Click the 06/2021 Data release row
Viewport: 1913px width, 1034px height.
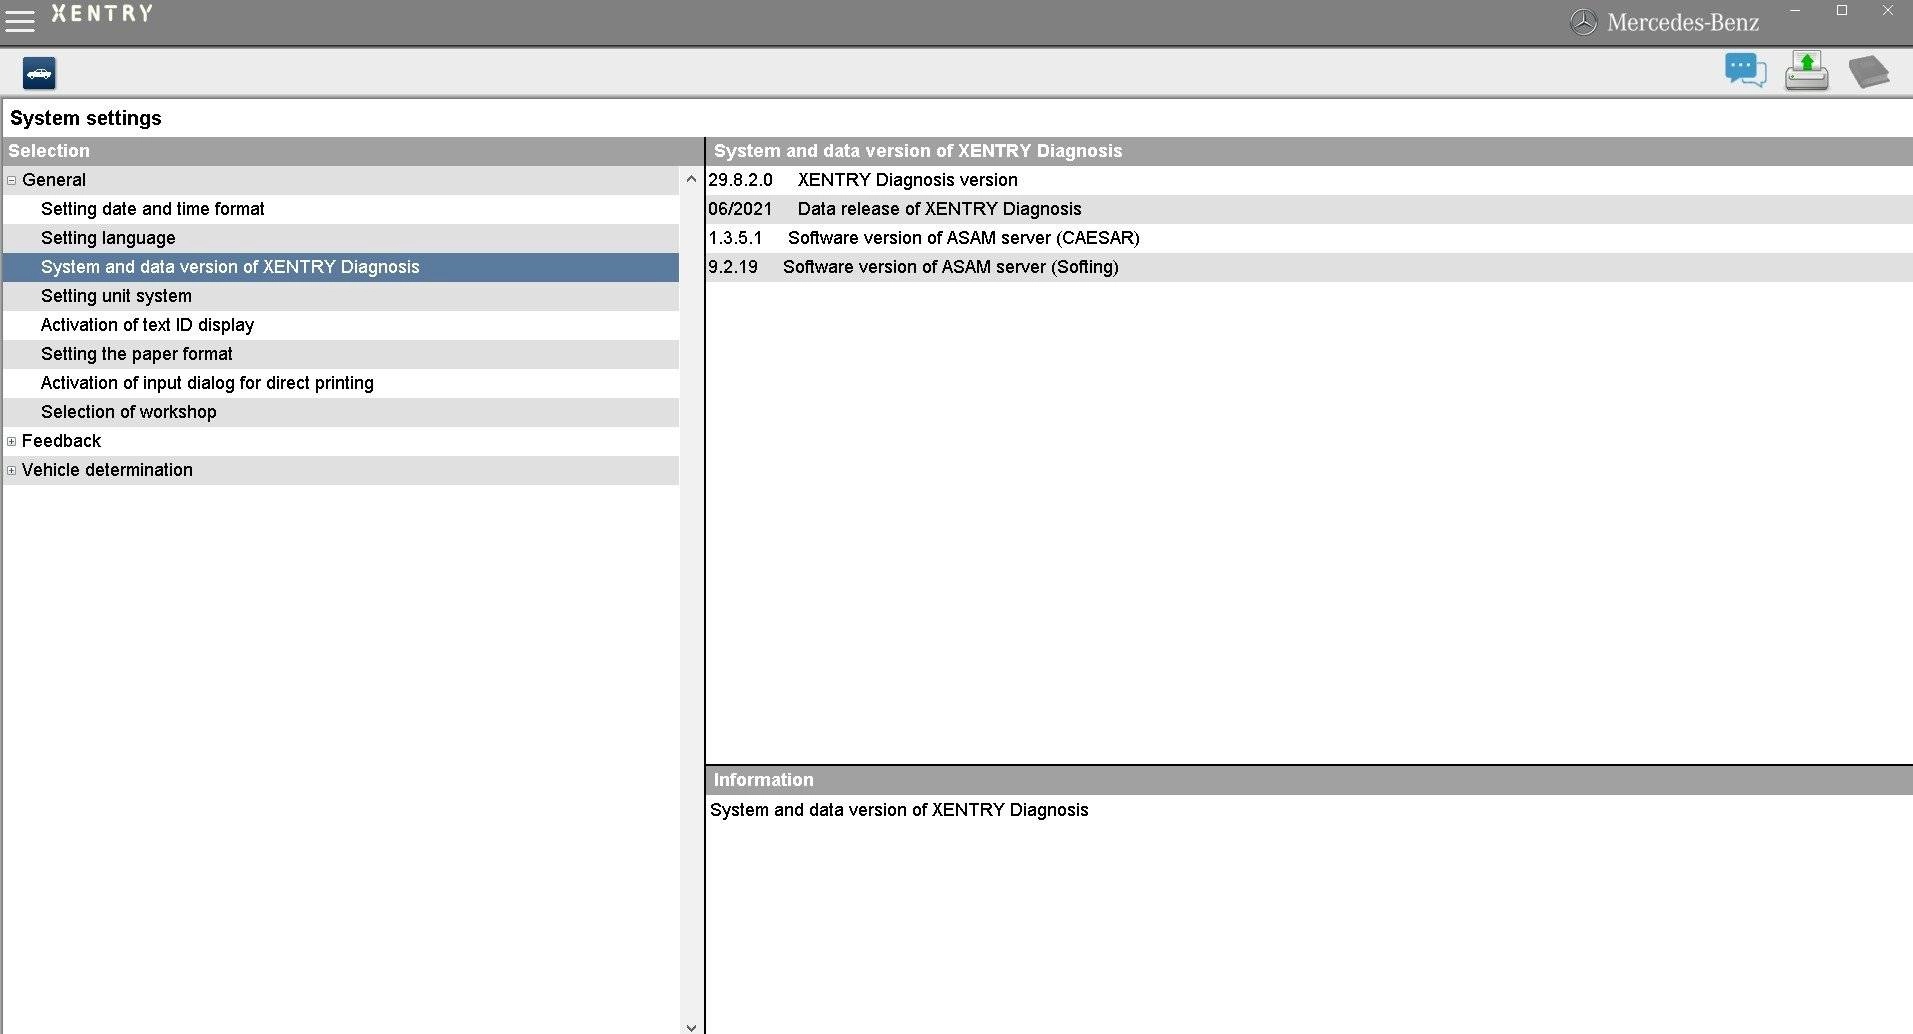1309,209
